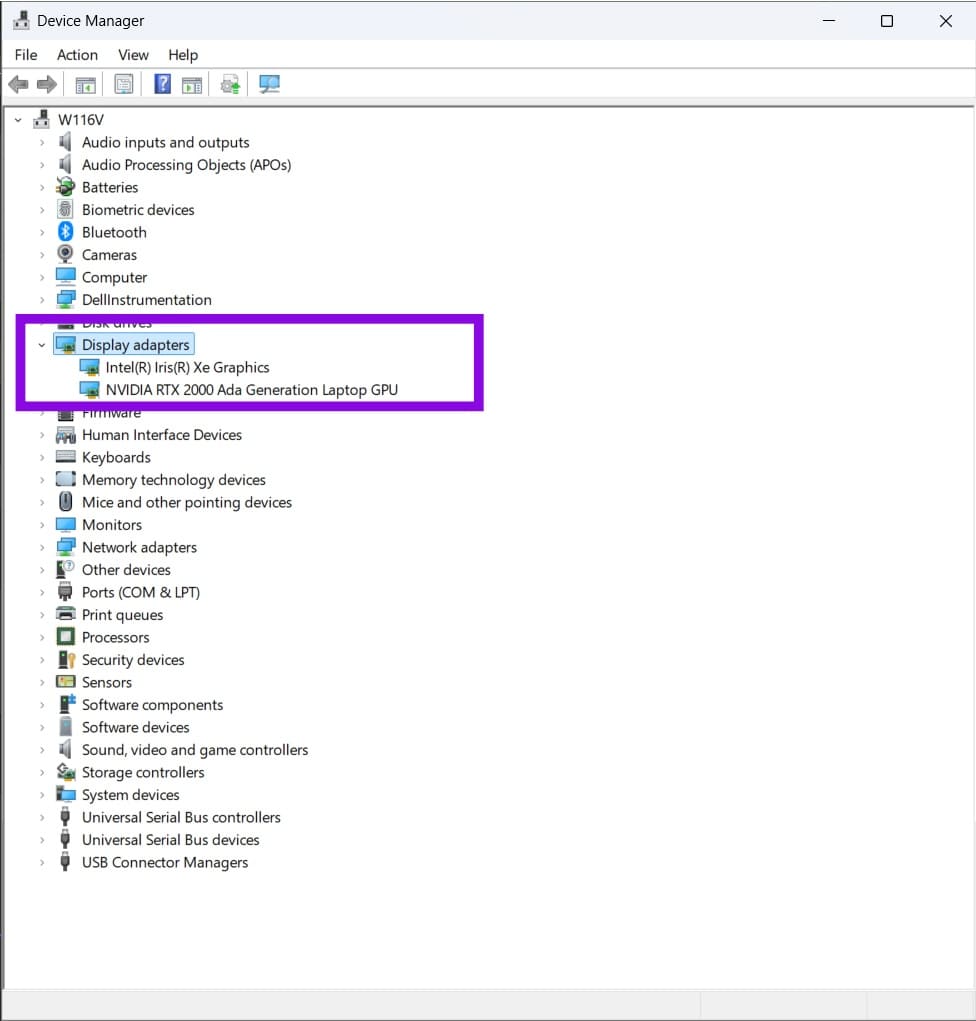
Task: Maximize the Device Manager window
Action: click(x=887, y=21)
